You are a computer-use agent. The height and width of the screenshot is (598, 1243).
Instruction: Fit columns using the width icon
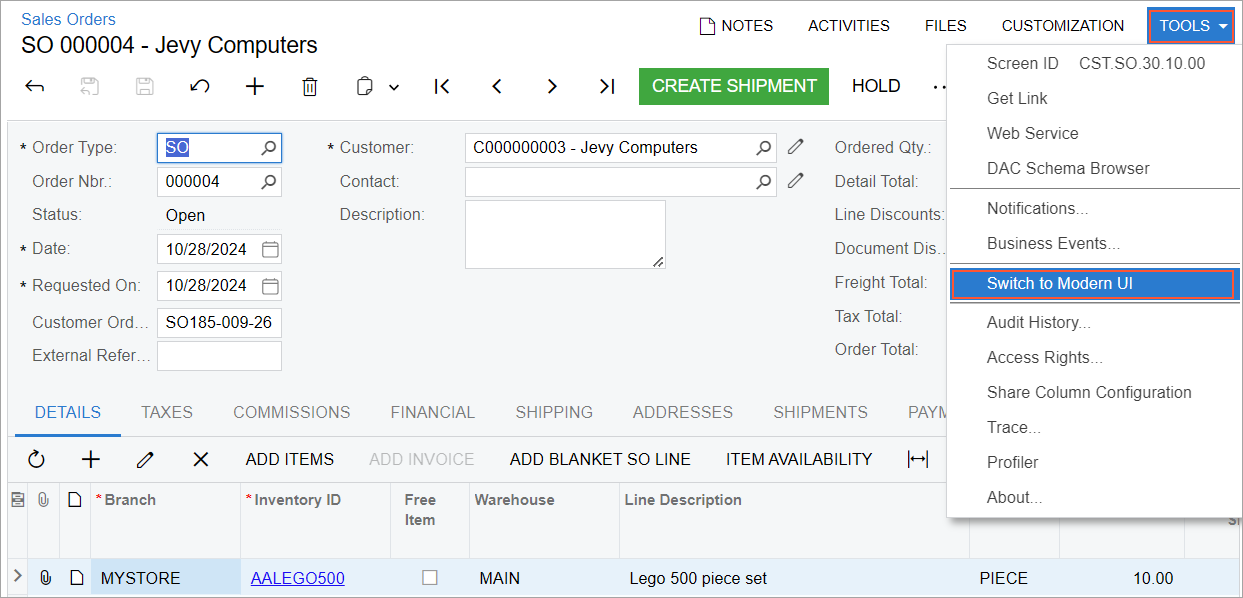(917, 459)
